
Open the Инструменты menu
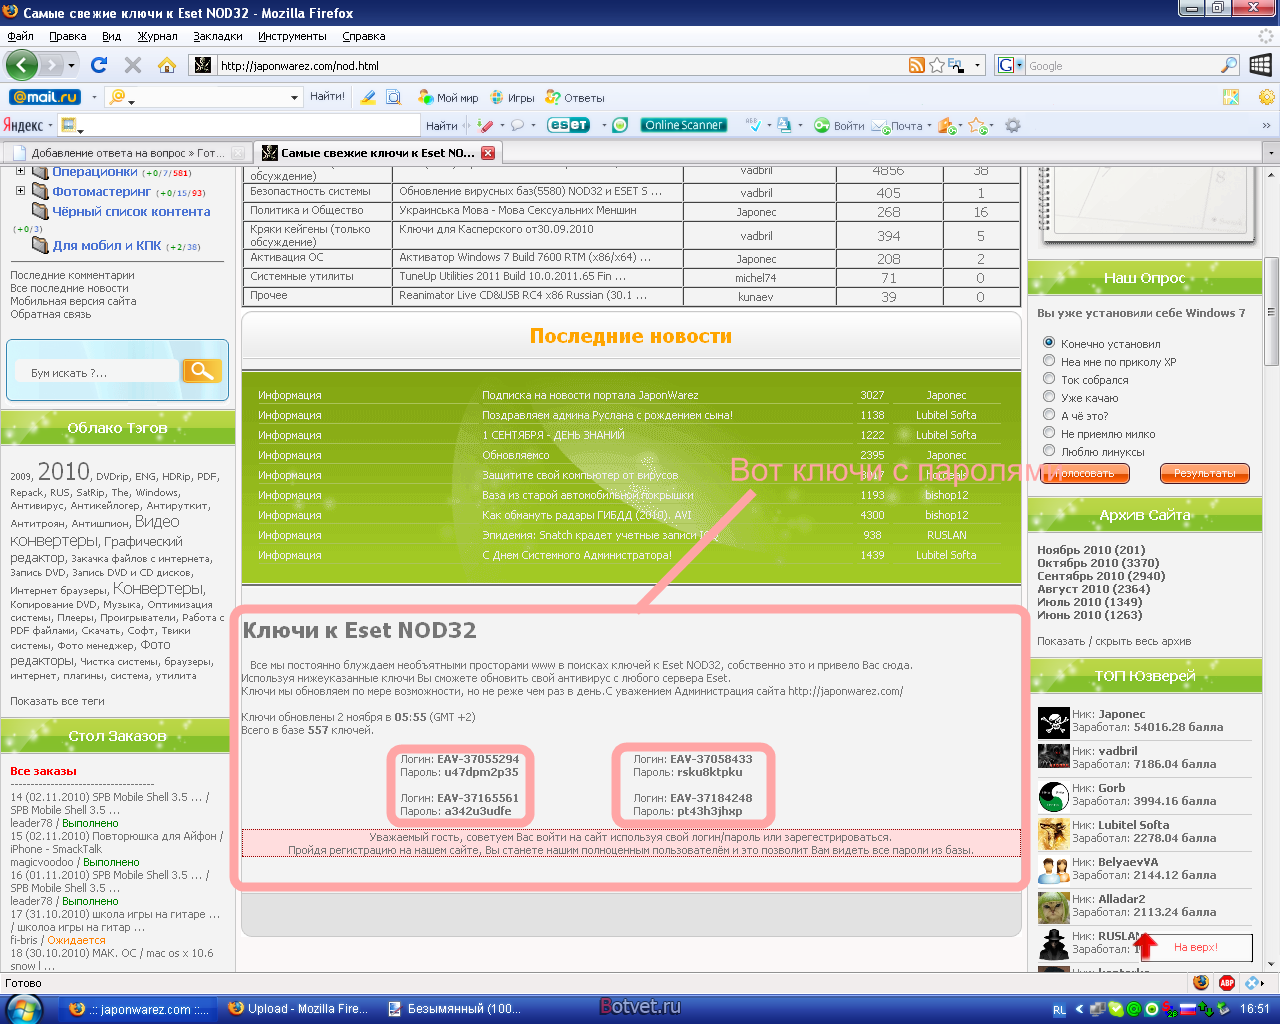click(x=292, y=36)
